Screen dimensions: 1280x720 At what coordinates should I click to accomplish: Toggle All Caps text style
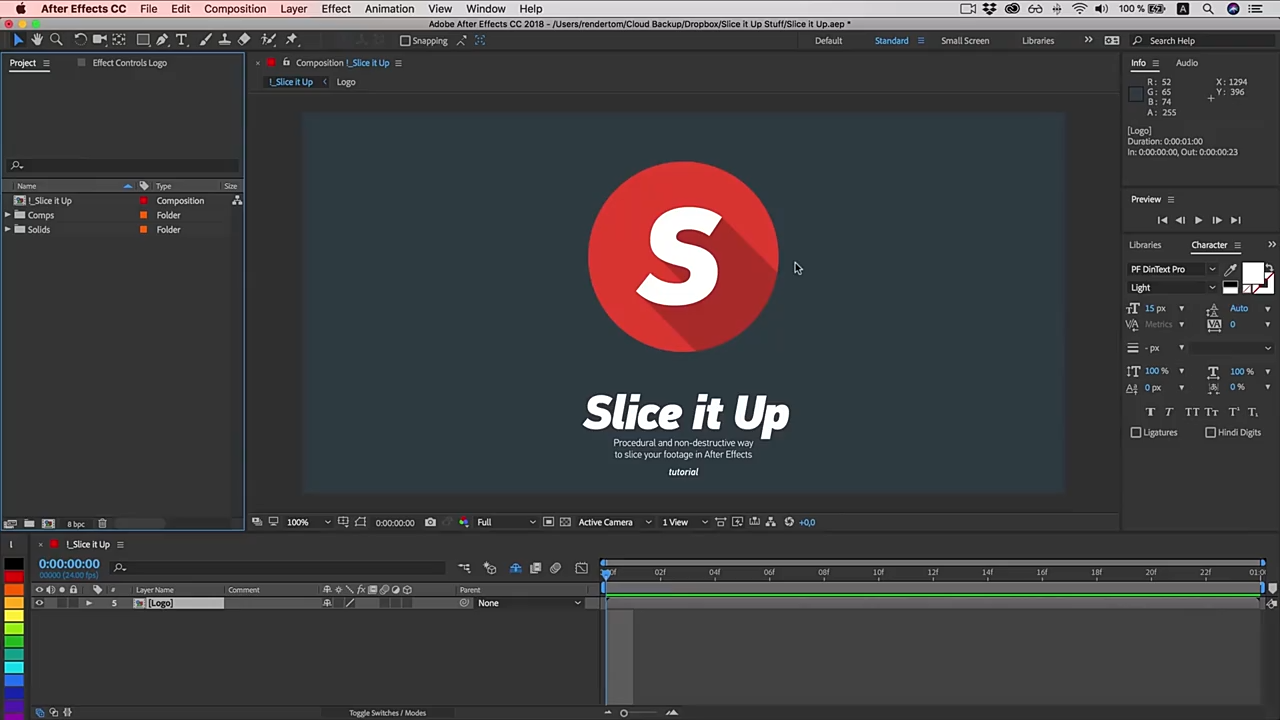(1192, 412)
